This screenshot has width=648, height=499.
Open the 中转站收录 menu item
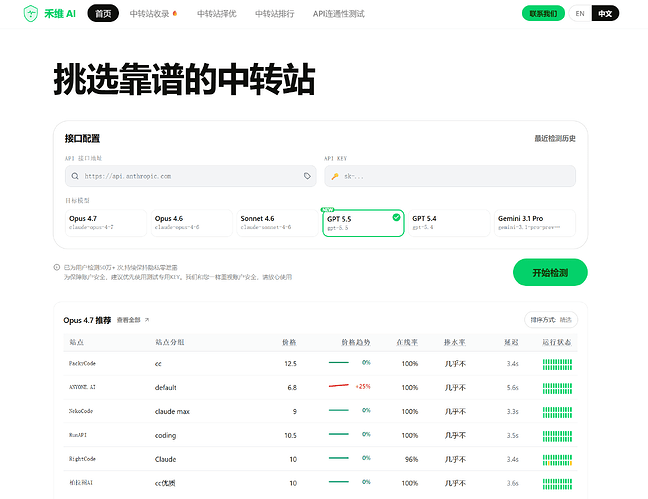[150, 14]
